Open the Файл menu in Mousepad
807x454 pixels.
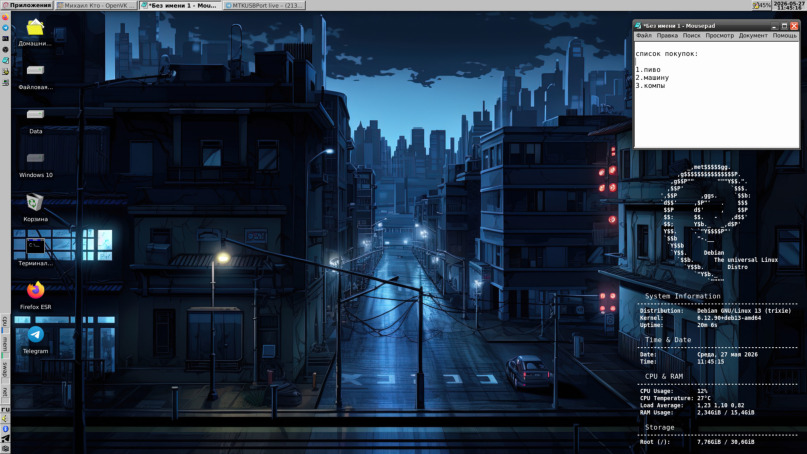click(643, 36)
